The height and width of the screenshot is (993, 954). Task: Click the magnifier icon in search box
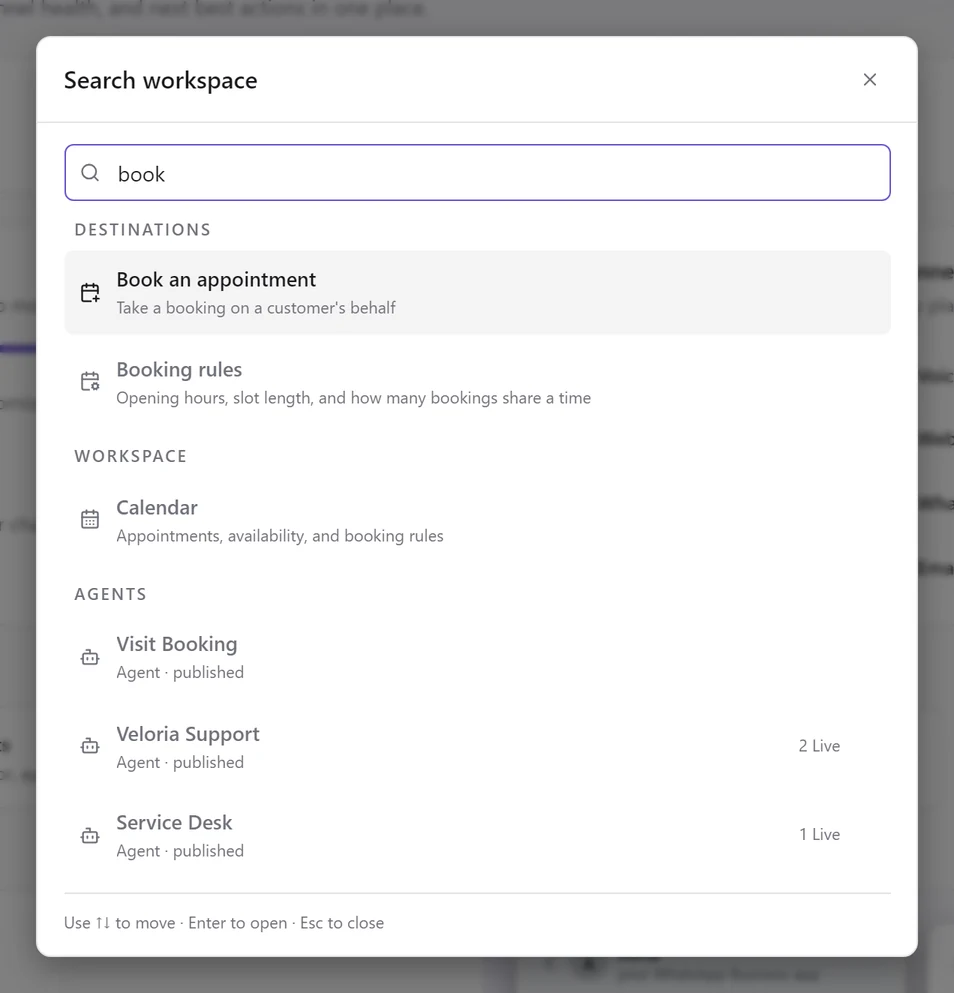pyautogui.click(x=91, y=173)
